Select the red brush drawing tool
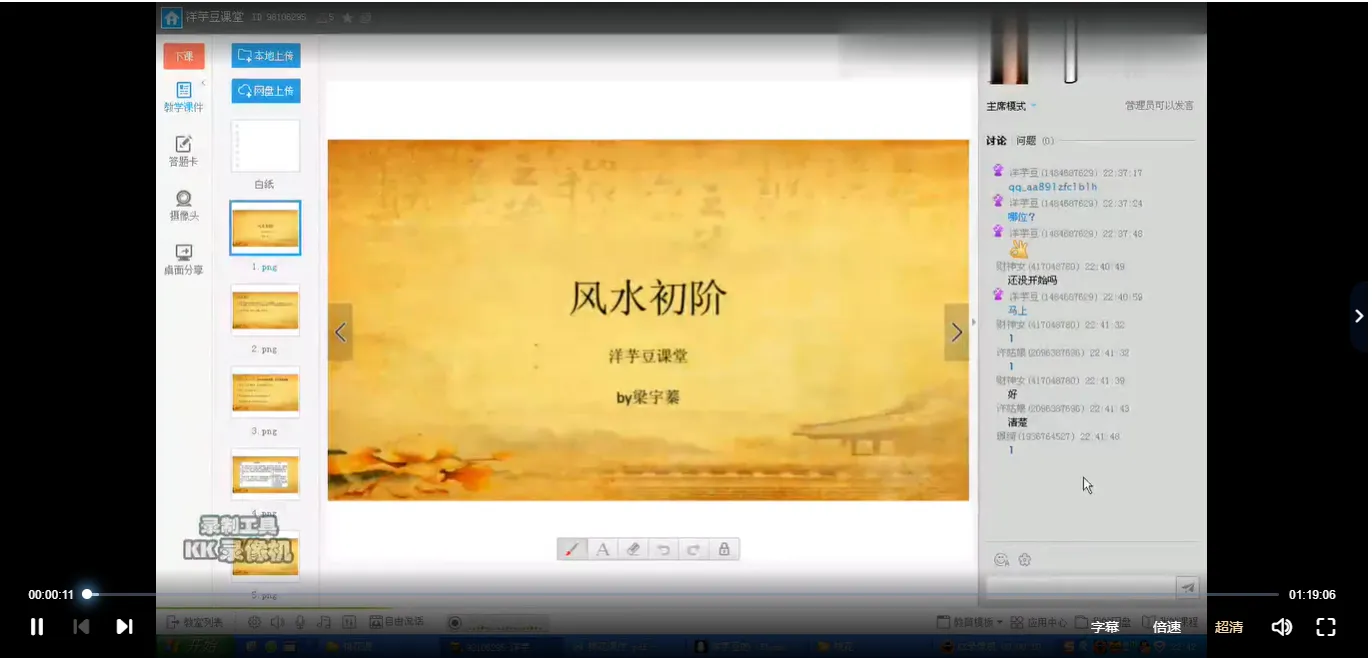 (572, 549)
